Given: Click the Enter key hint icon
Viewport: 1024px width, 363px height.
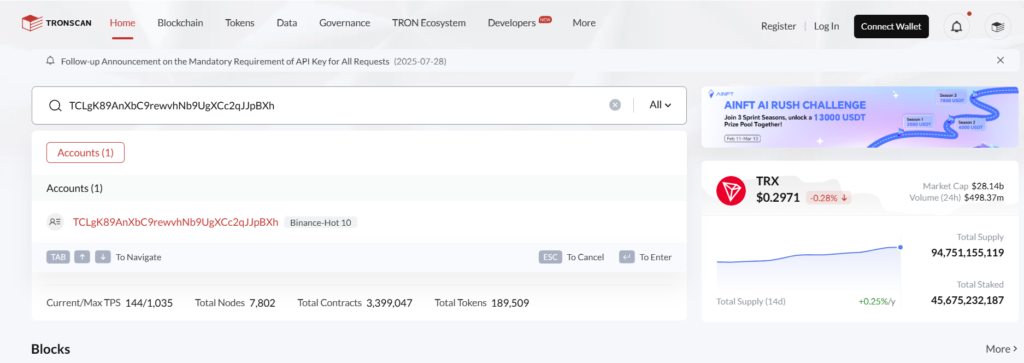Looking at the screenshot, I should (627, 257).
